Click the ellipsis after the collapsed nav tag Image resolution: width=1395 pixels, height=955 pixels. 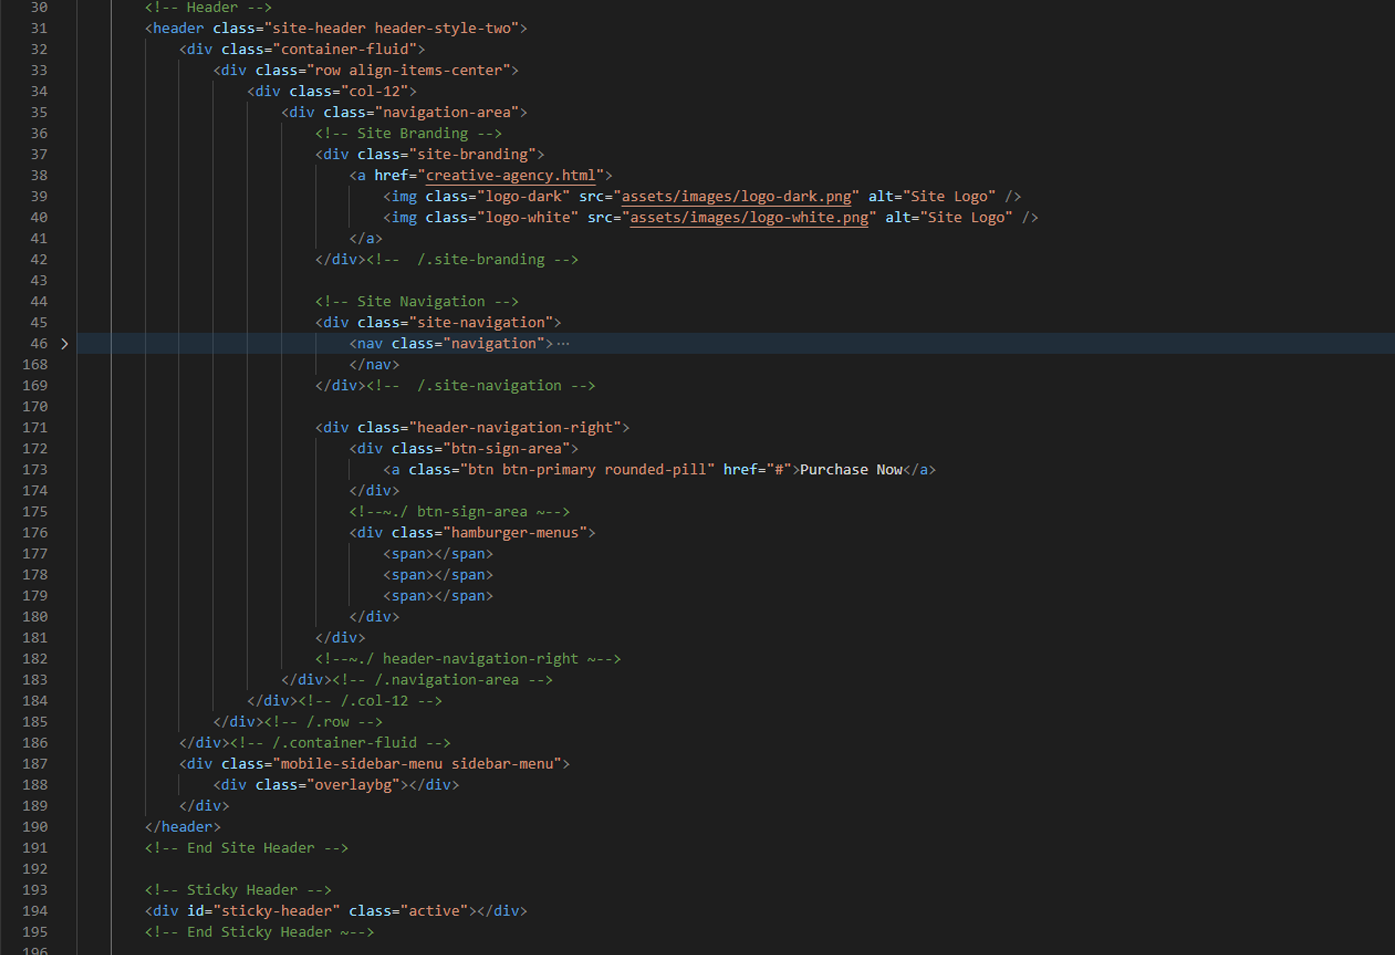563,344
